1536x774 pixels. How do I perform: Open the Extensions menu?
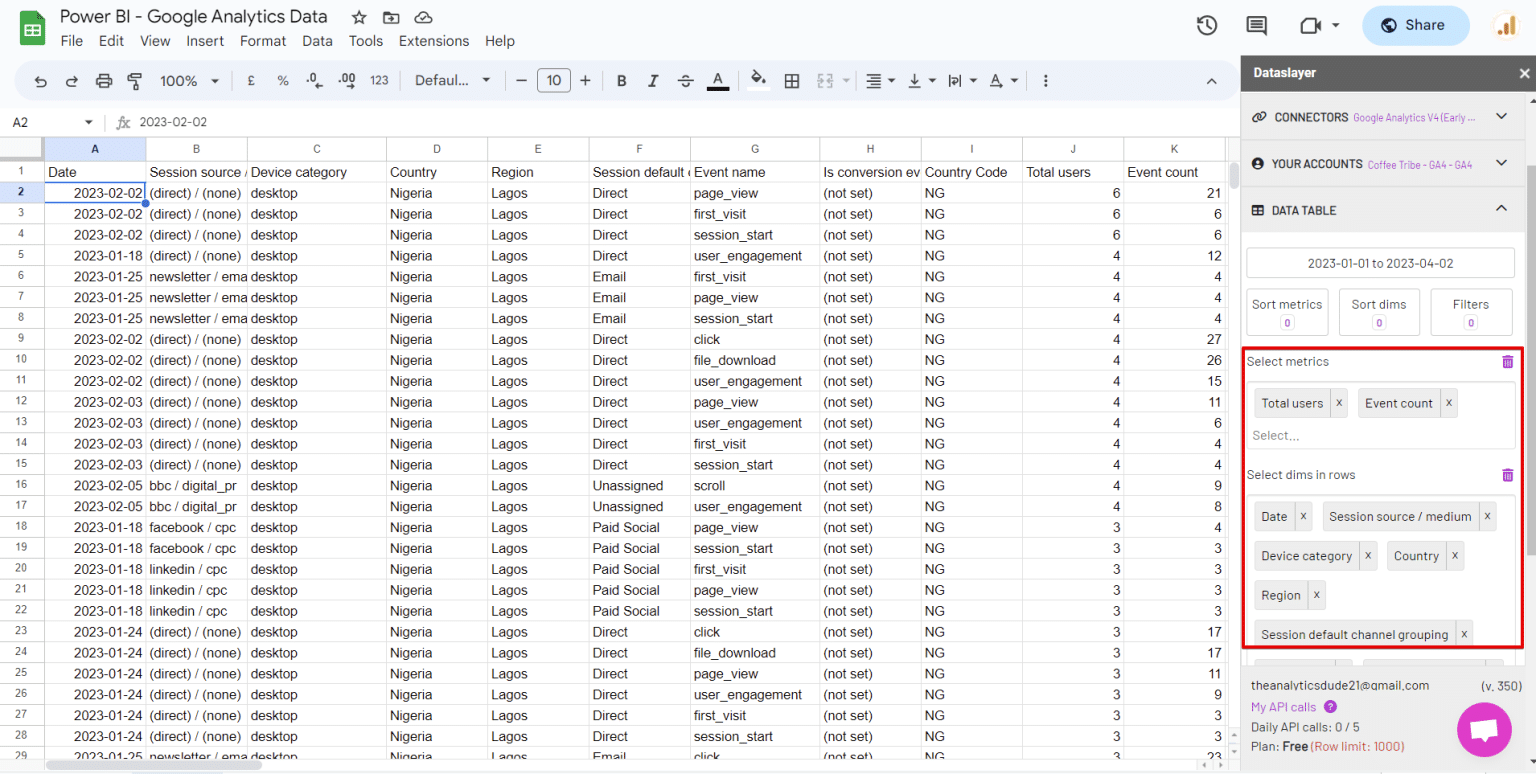(x=433, y=41)
